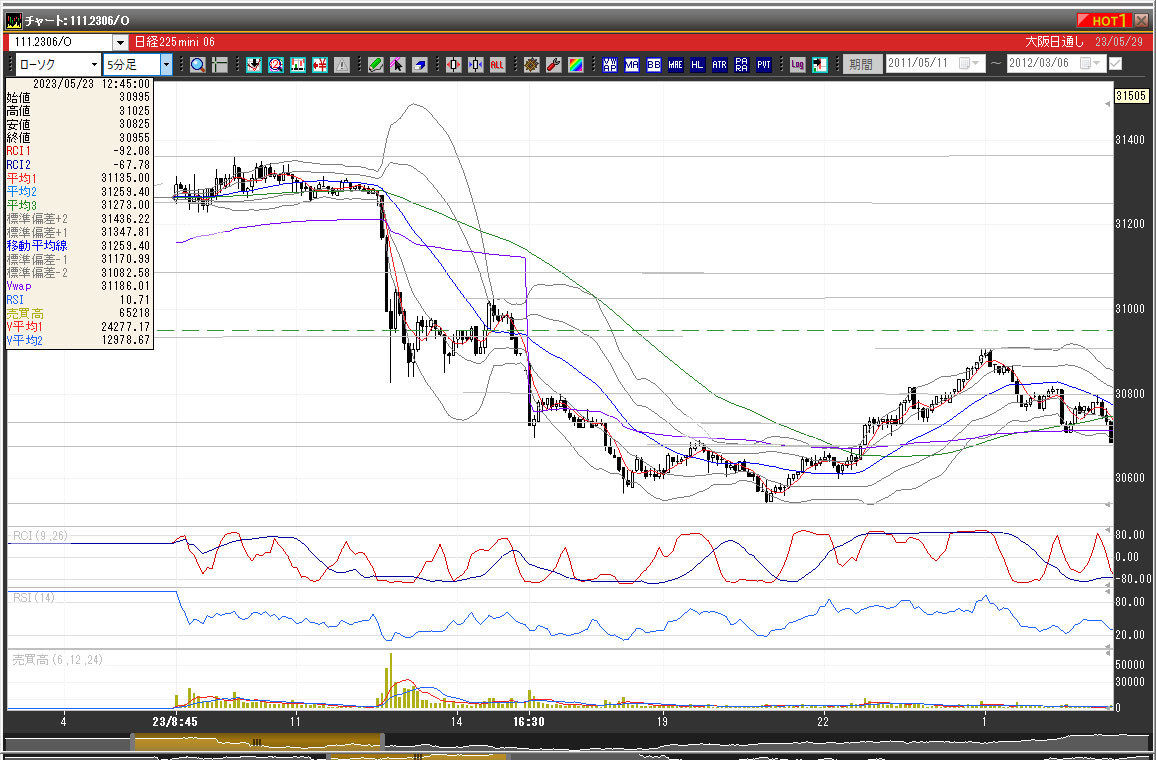1156x760 pixels.
Task: Click the V平均1 row in data panel
Action: [78, 327]
